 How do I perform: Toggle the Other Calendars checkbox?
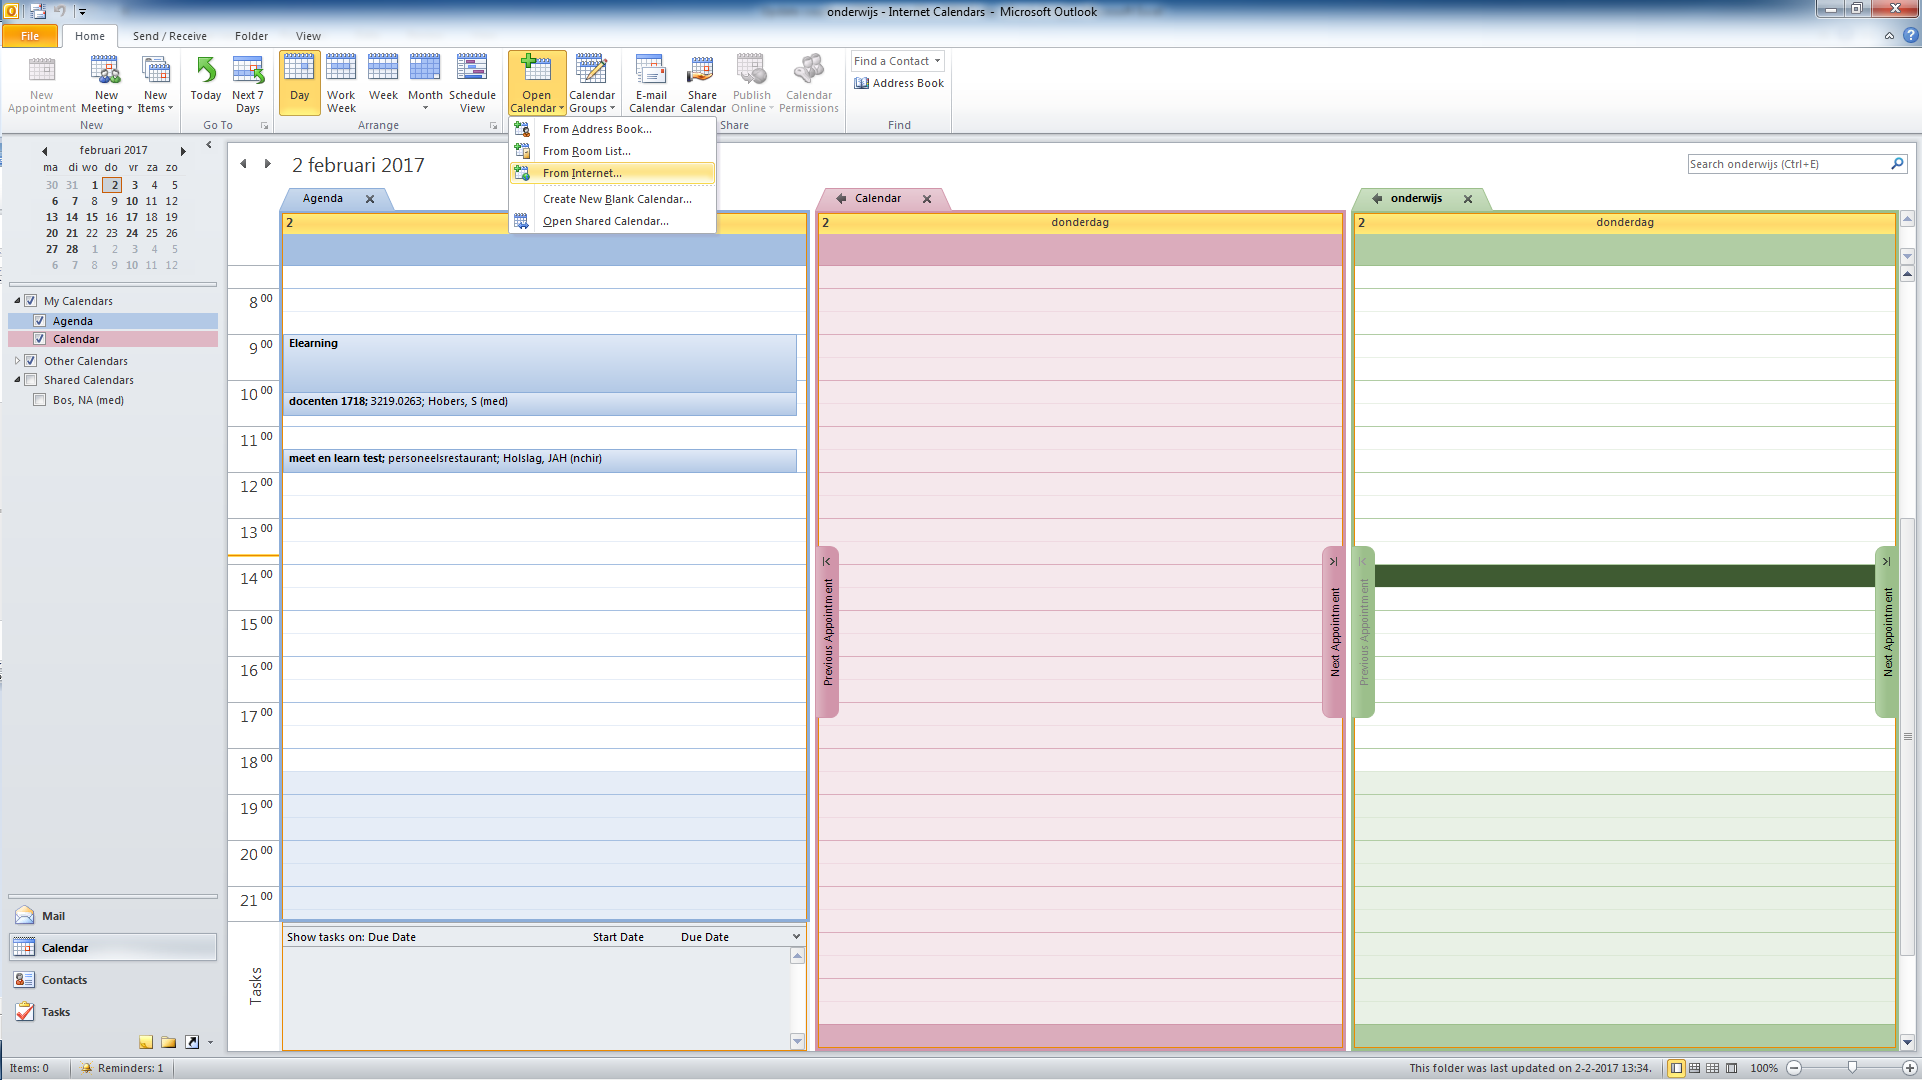[x=31, y=361]
